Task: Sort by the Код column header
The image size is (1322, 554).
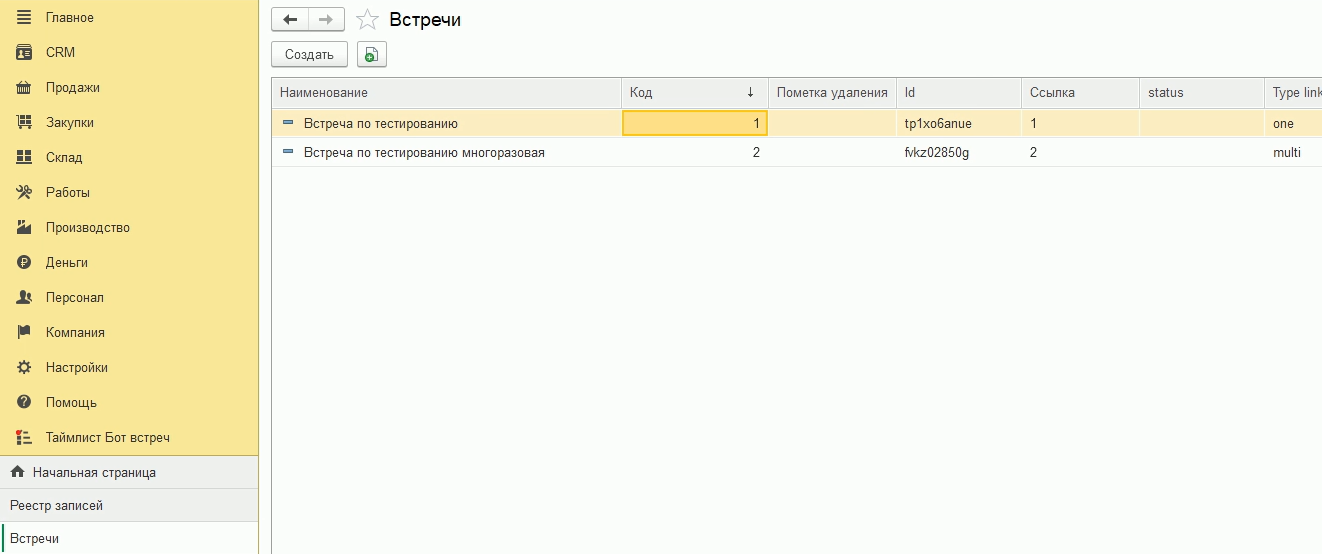Action: [x=694, y=93]
